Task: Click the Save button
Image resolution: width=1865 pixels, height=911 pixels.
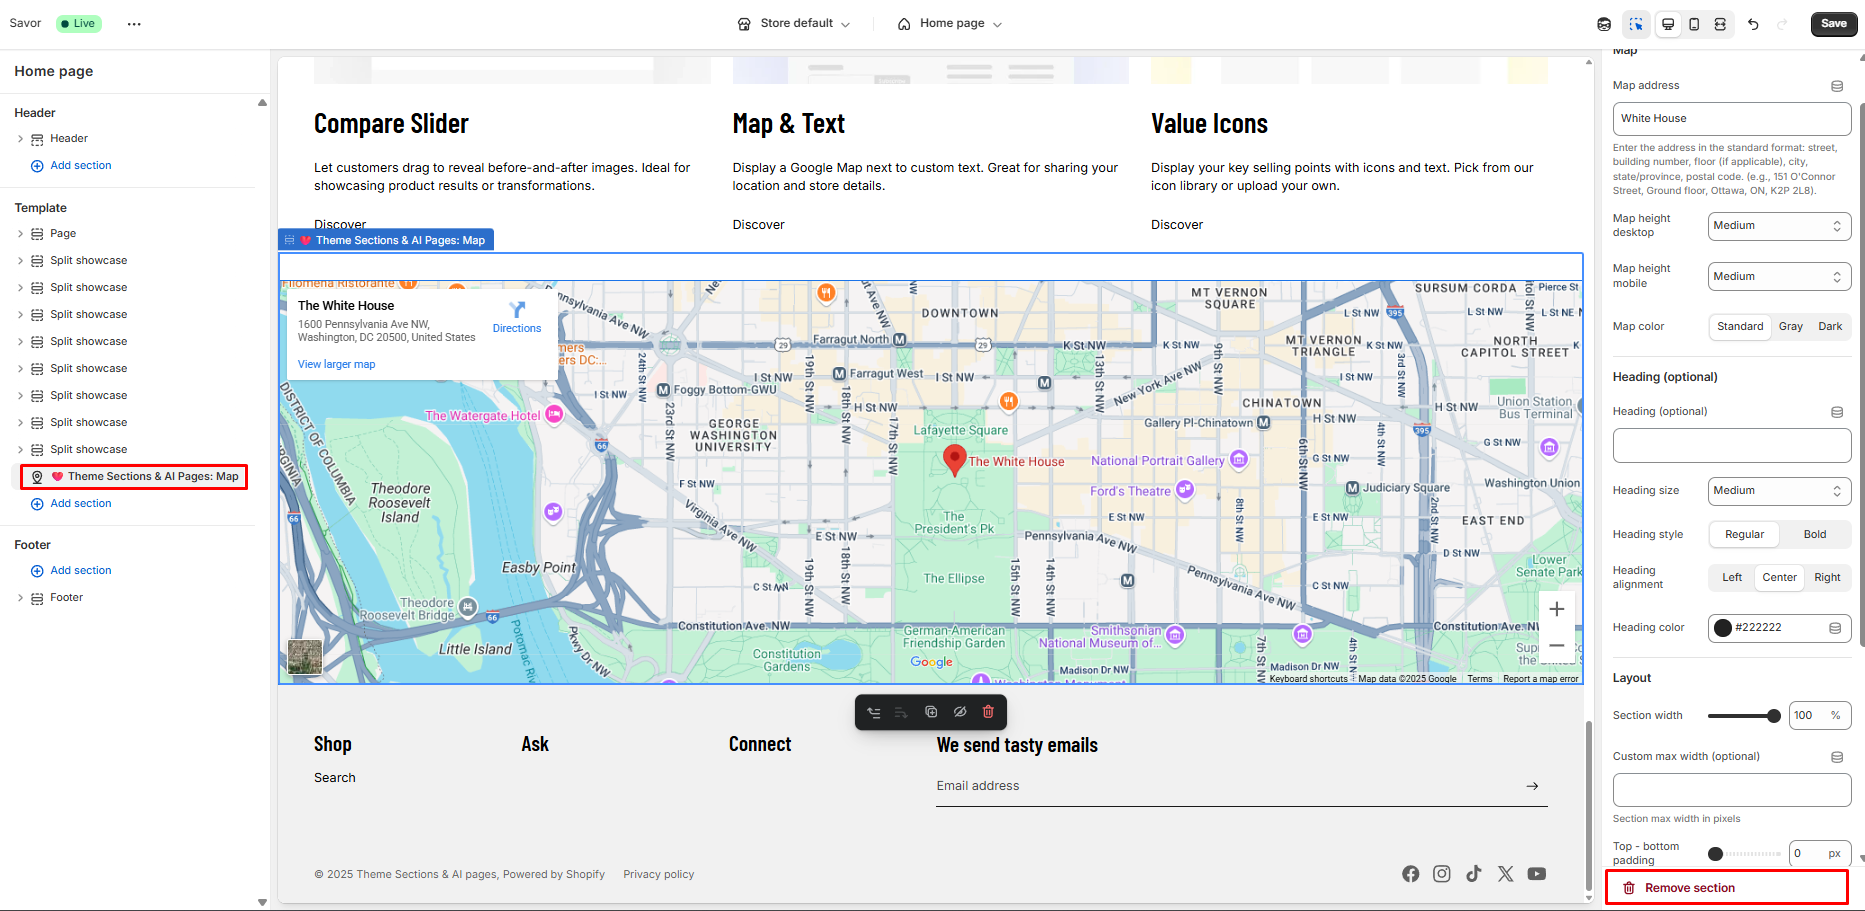Action: pyautogui.click(x=1834, y=24)
